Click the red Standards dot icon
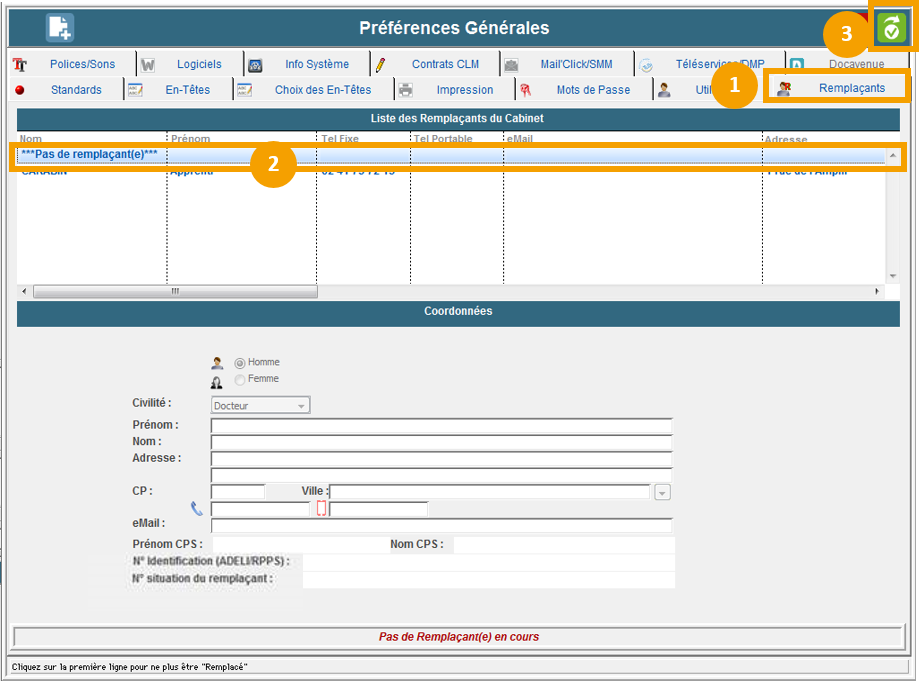The height and width of the screenshot is (681, 919). pyautogui.click(x=20, y=90)
